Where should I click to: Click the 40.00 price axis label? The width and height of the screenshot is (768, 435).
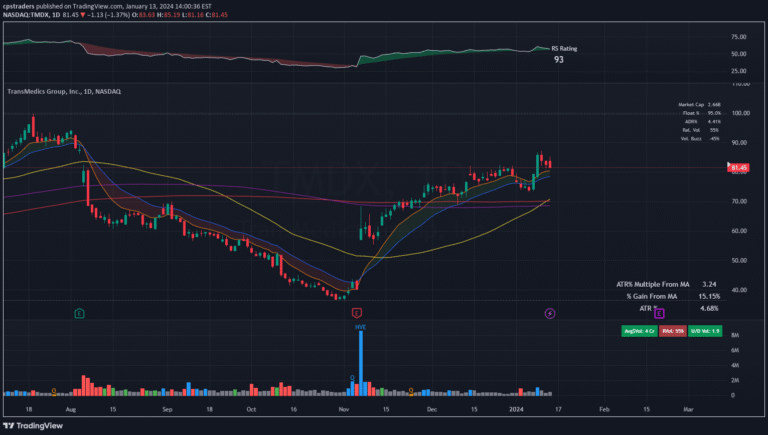[x=741, y=290]
